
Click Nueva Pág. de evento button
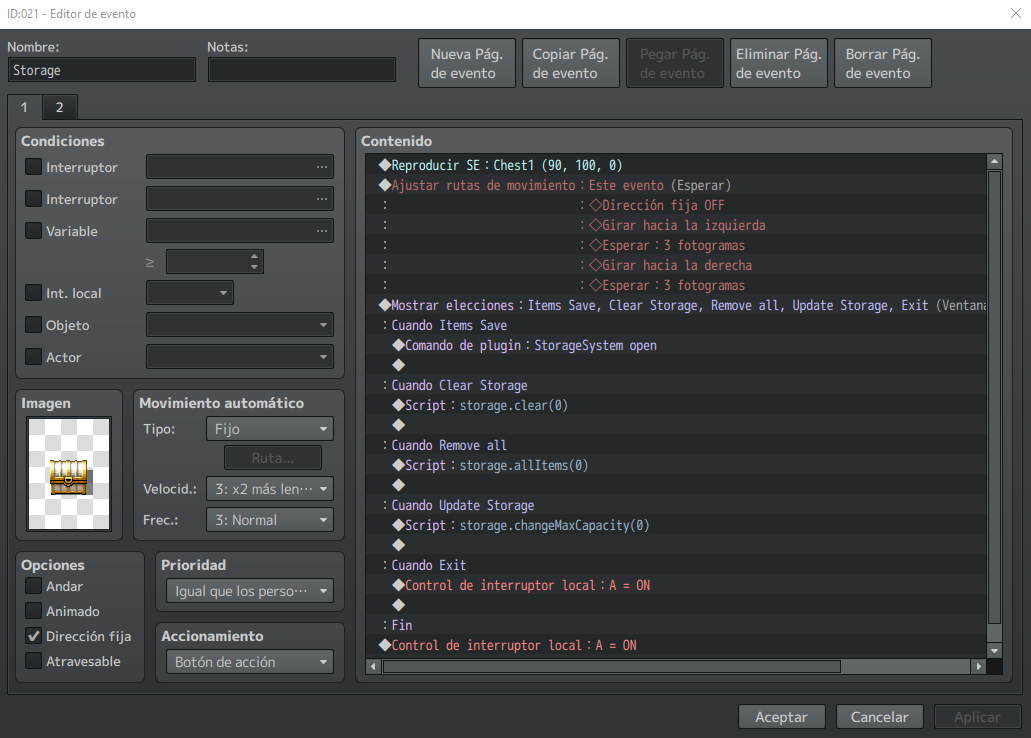point(467,63)
